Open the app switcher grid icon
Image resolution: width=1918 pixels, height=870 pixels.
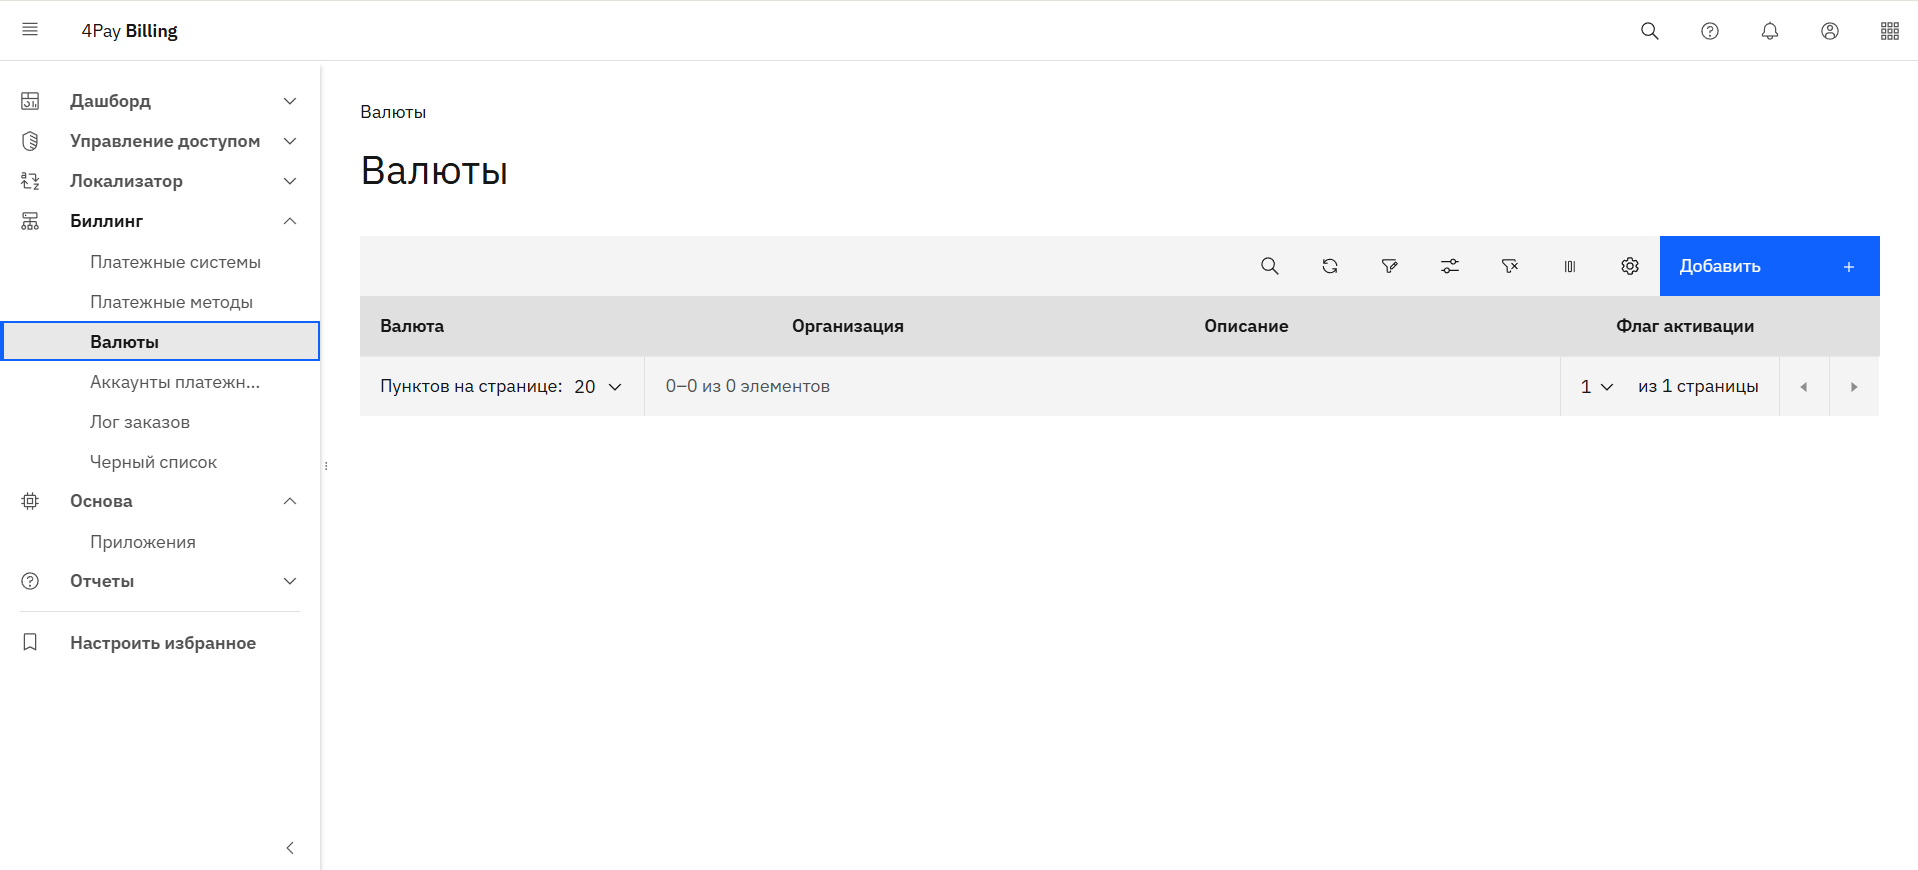click(1889, 31)
